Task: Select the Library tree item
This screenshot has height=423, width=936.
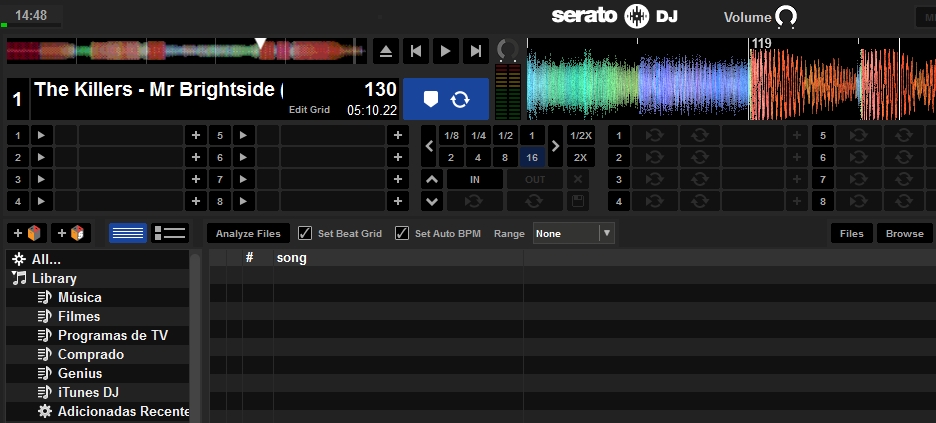Action: click(98, 278)
